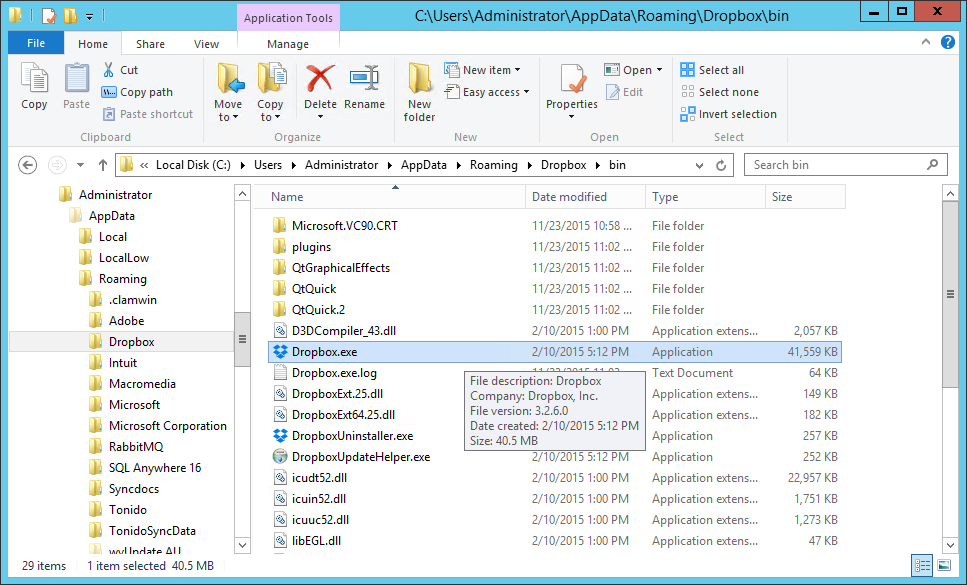Switch to the Share ribbon tab
The height and width of the screenshot is (585, 967).
[150, 44]
